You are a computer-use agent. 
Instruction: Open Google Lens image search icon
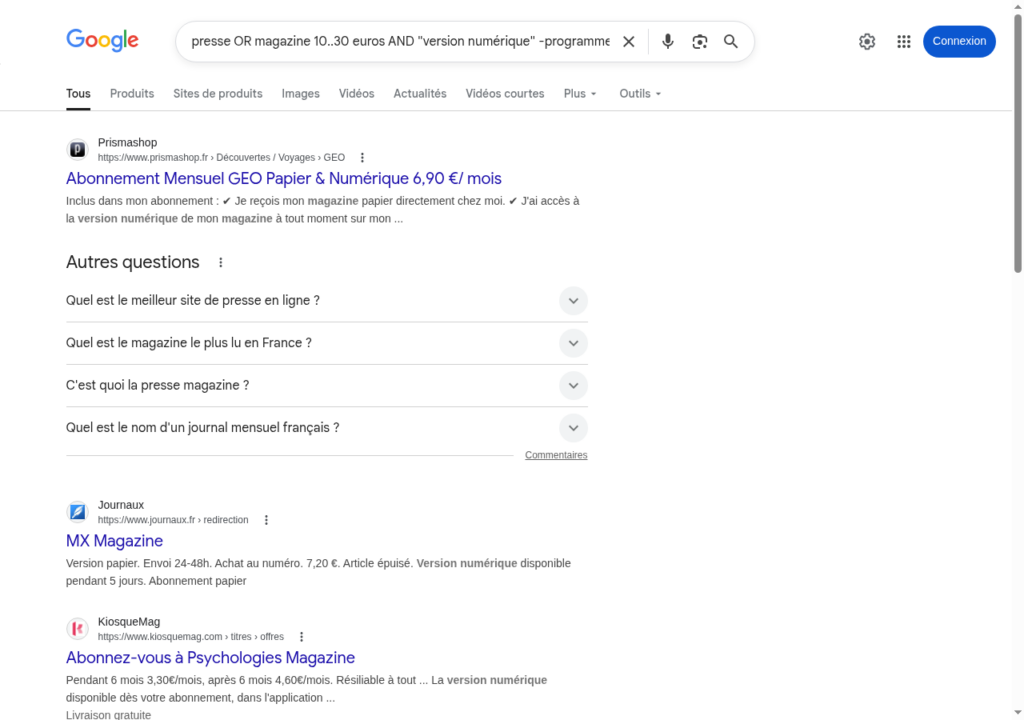click(x=700, y=41)
